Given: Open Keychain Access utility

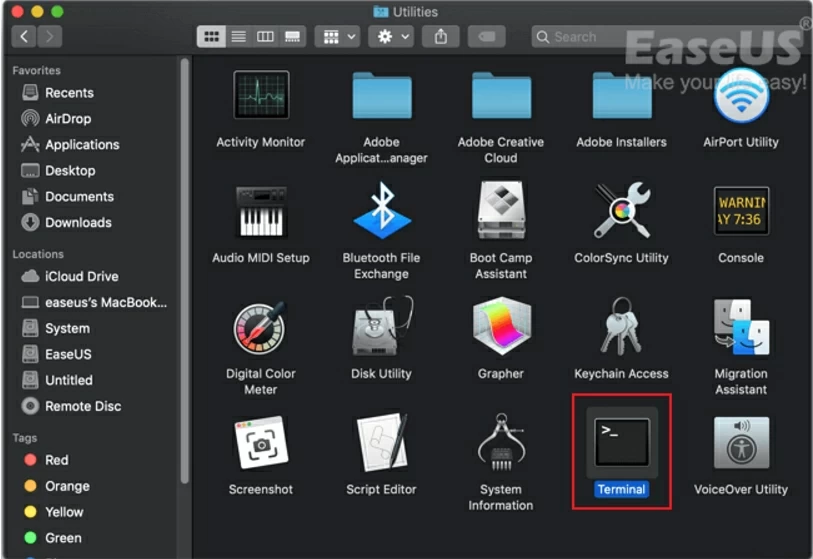Looking at the screenshot, I should pyautogui.click(x=621, y=329).
